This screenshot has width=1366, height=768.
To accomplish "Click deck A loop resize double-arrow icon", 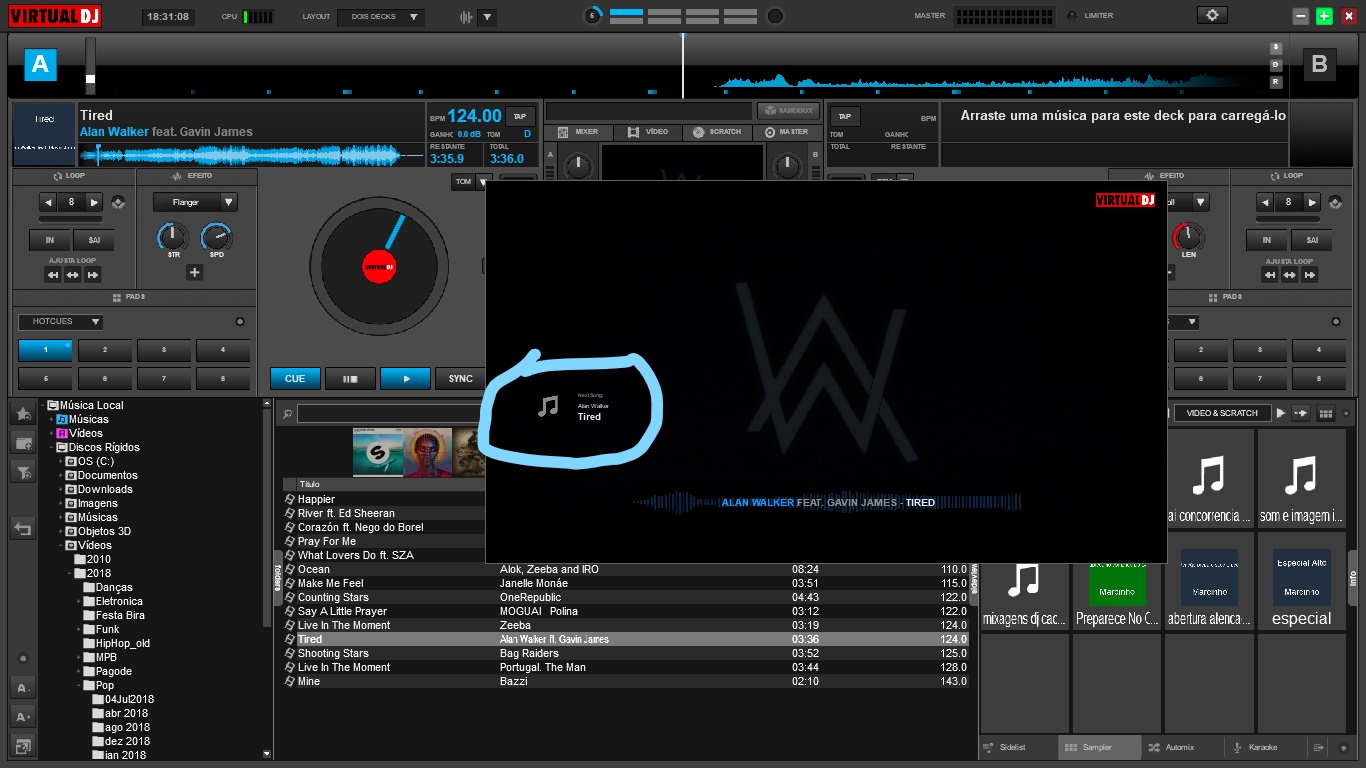I will [x=73, y=275].
